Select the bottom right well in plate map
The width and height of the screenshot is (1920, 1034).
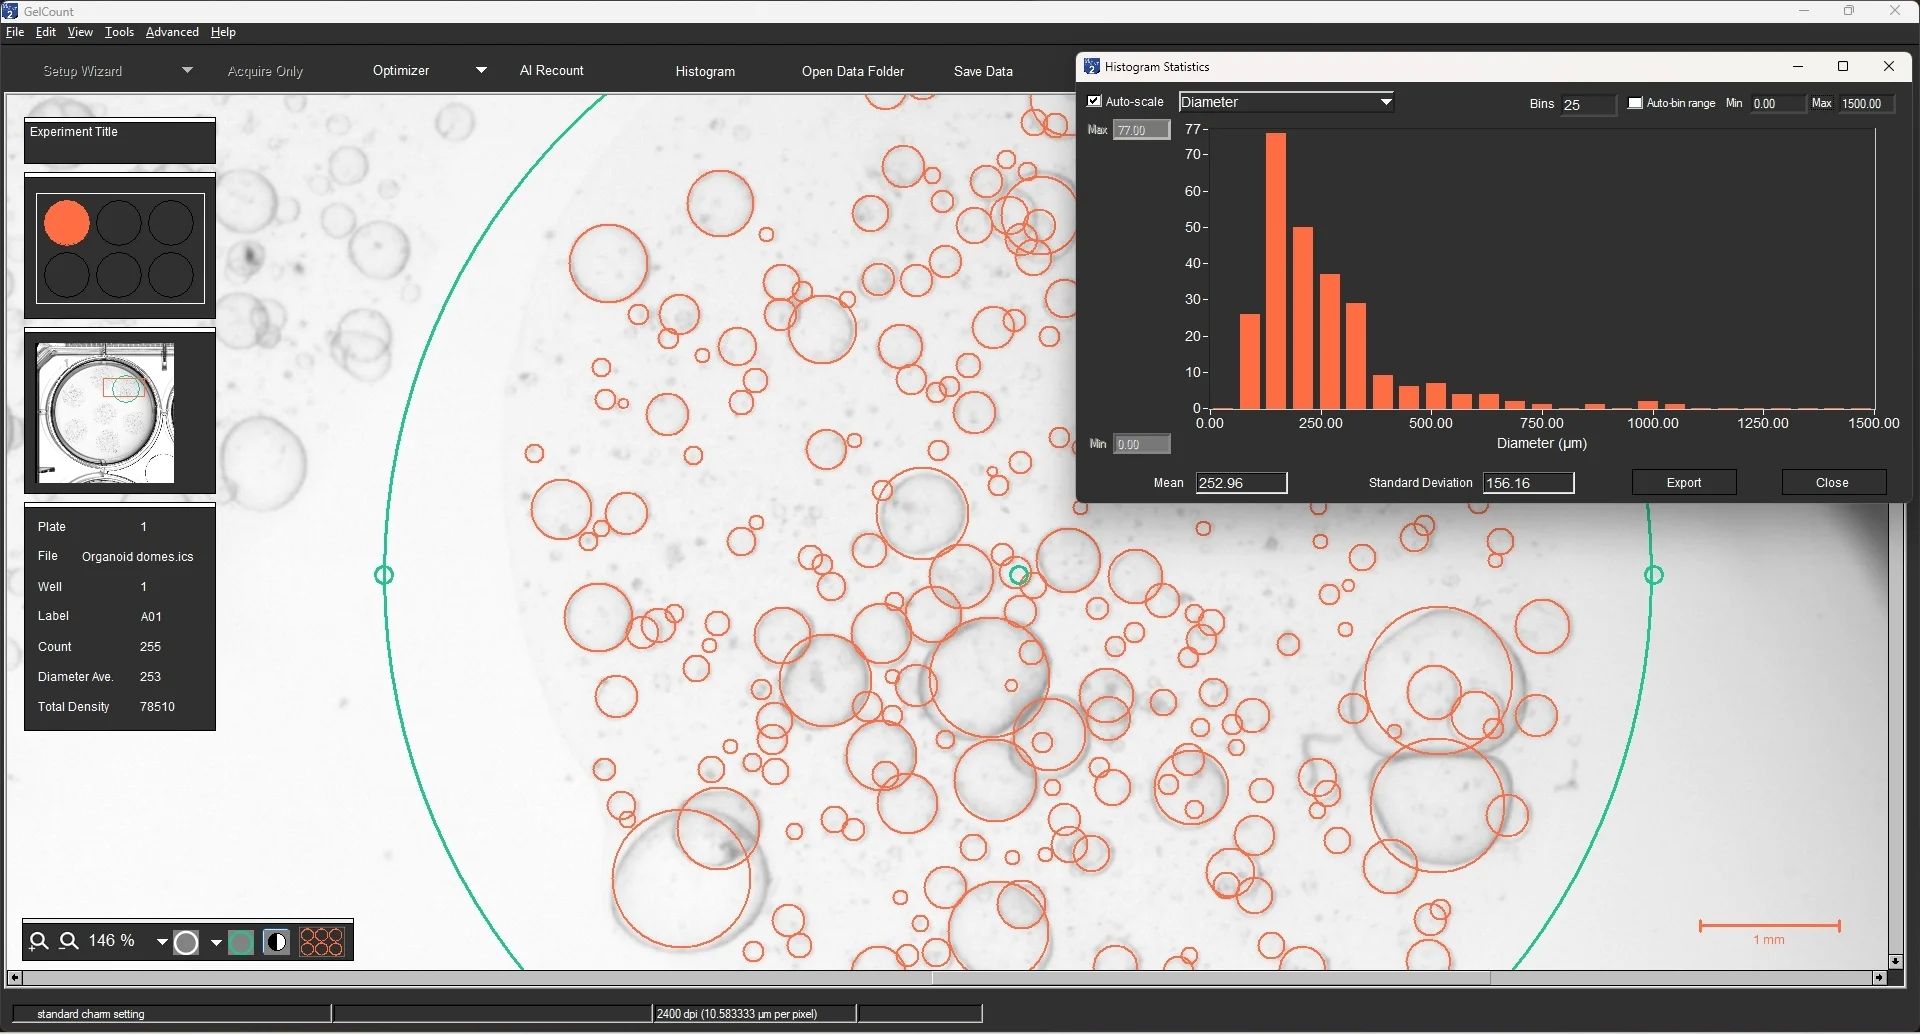pyautogui.click(x=171, y=275)
